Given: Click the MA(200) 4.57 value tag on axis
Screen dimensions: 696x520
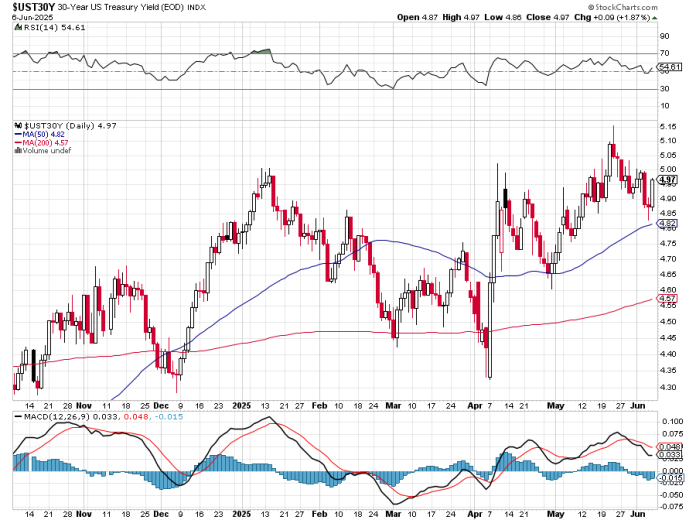Looking at the screenshot, I should coord(668,299).
